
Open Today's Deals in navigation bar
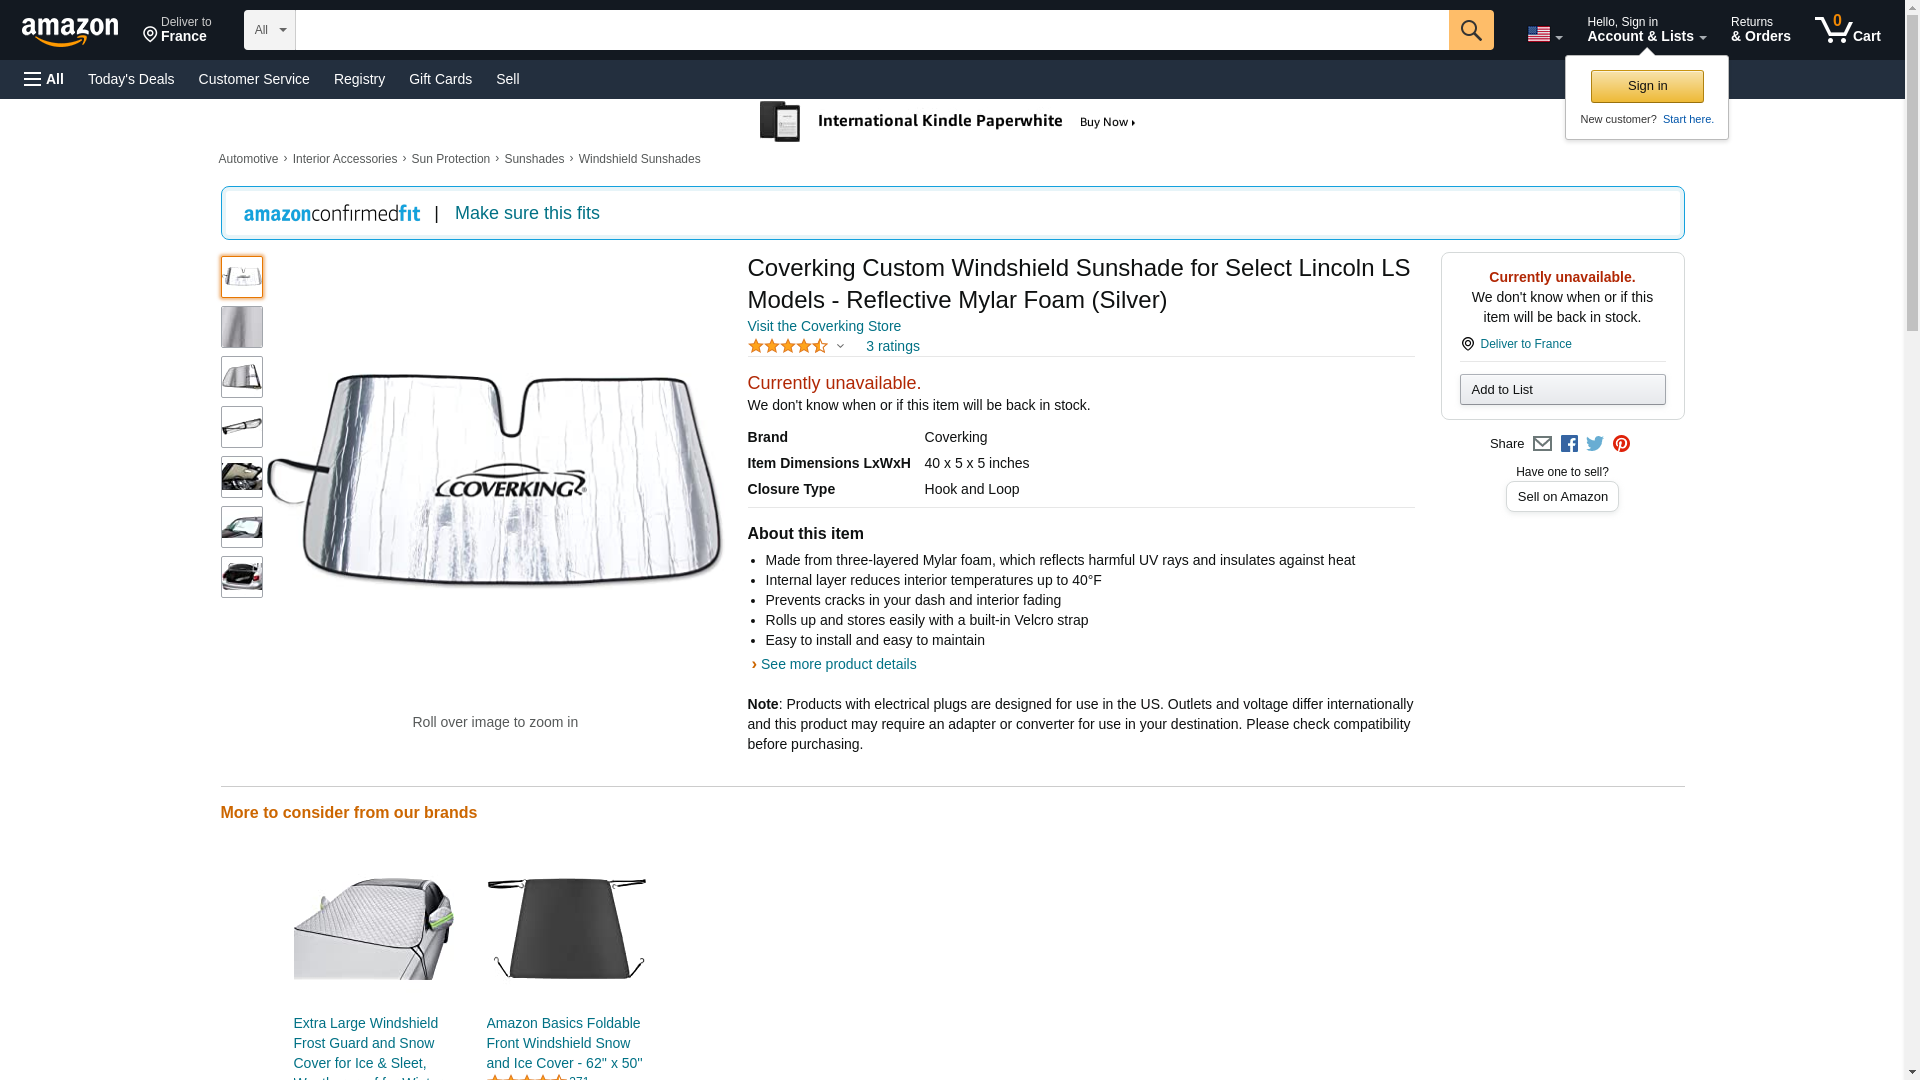click(x=131, y=79)
